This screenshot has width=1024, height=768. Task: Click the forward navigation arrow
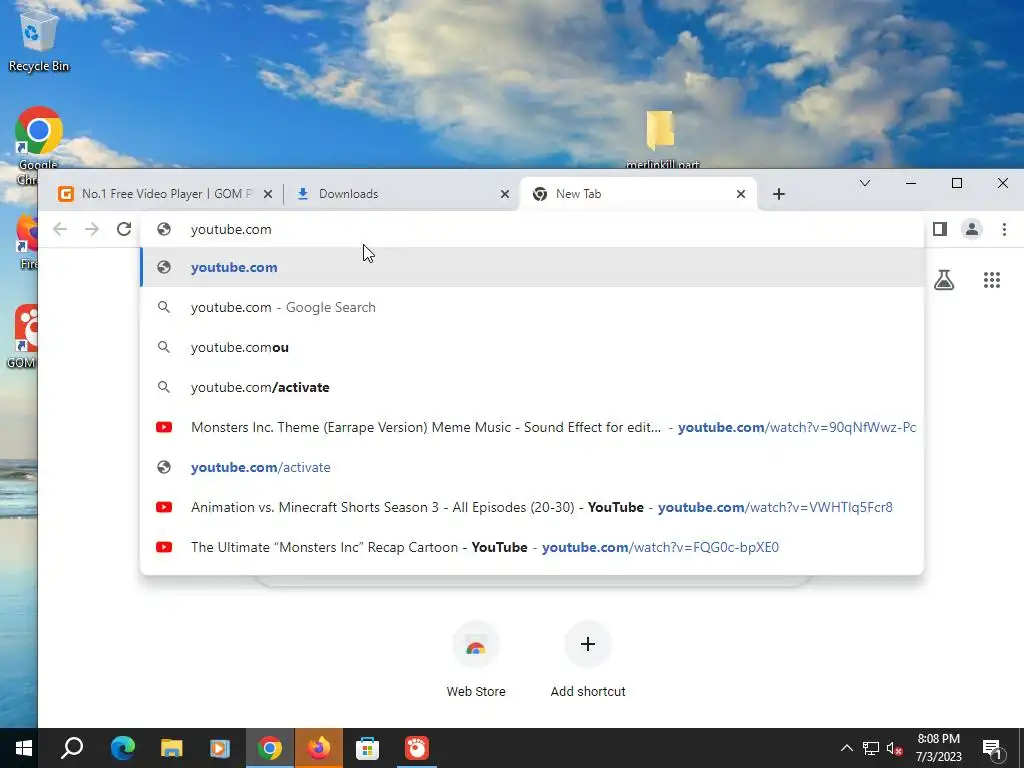pyautogui.click(x=92, y=229)
